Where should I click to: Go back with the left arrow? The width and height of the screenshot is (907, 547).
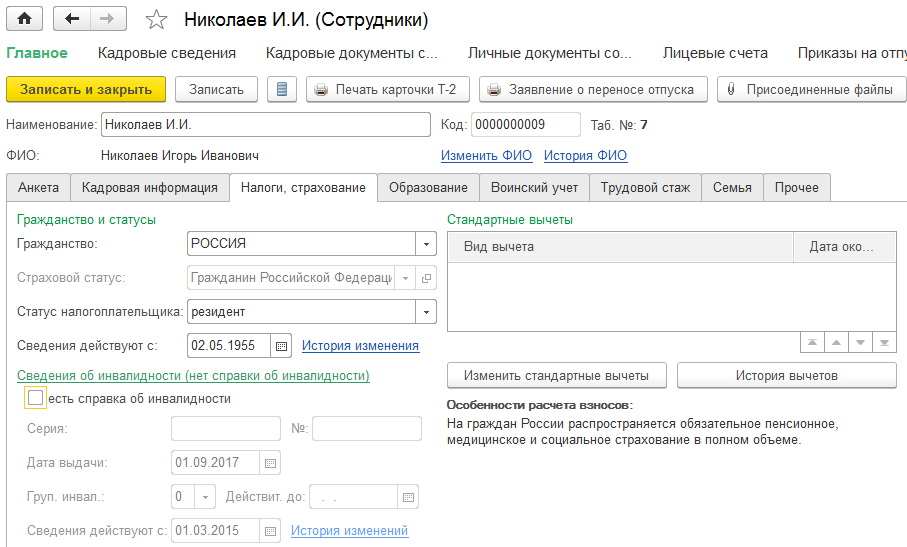[71, 19]
